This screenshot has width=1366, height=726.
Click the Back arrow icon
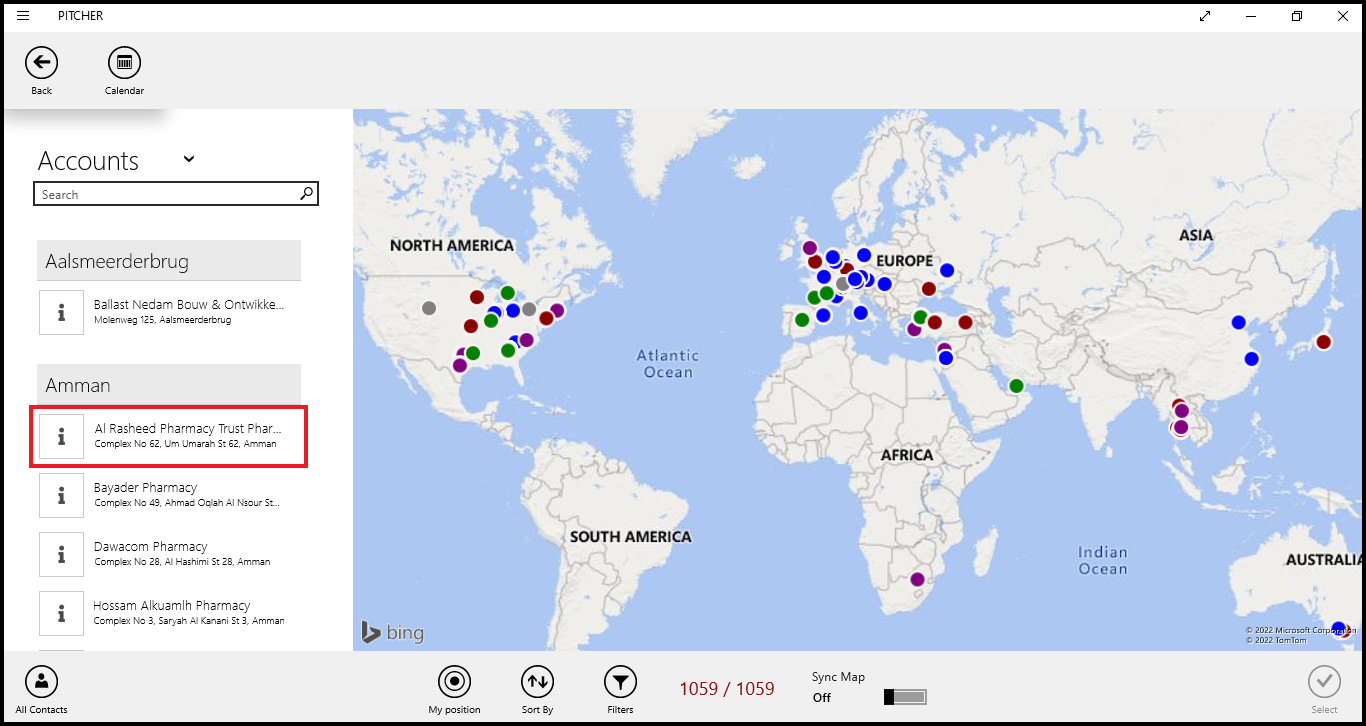[41, 63]
